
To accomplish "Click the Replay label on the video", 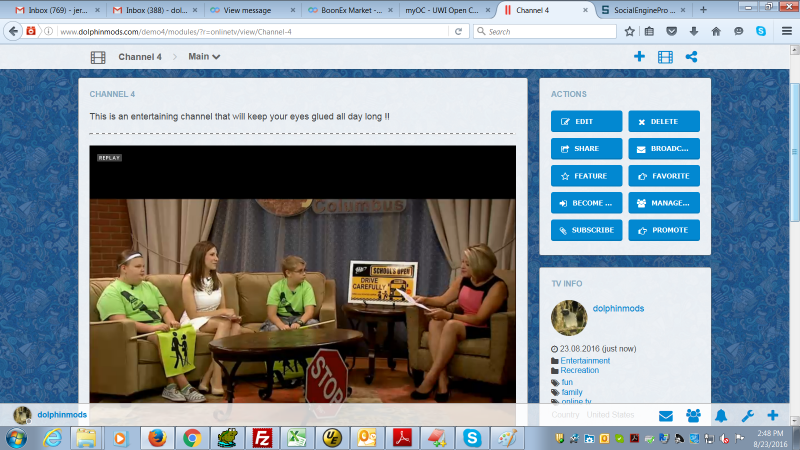I will [x=109, y=158].
